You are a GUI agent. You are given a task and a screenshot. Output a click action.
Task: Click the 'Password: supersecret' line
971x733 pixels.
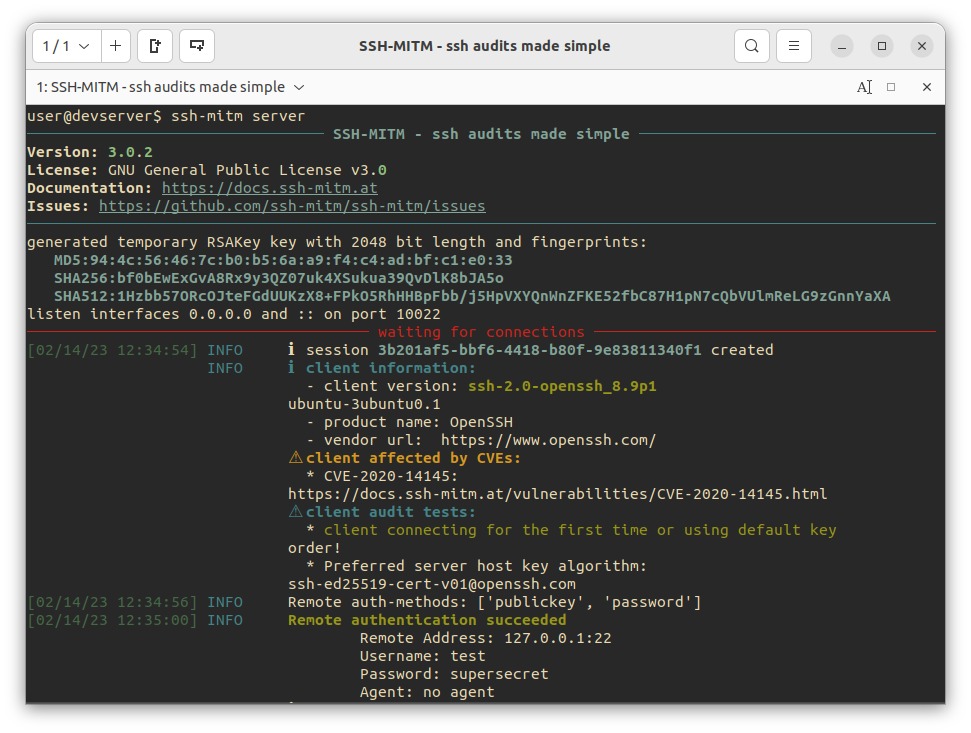point(454,674)
